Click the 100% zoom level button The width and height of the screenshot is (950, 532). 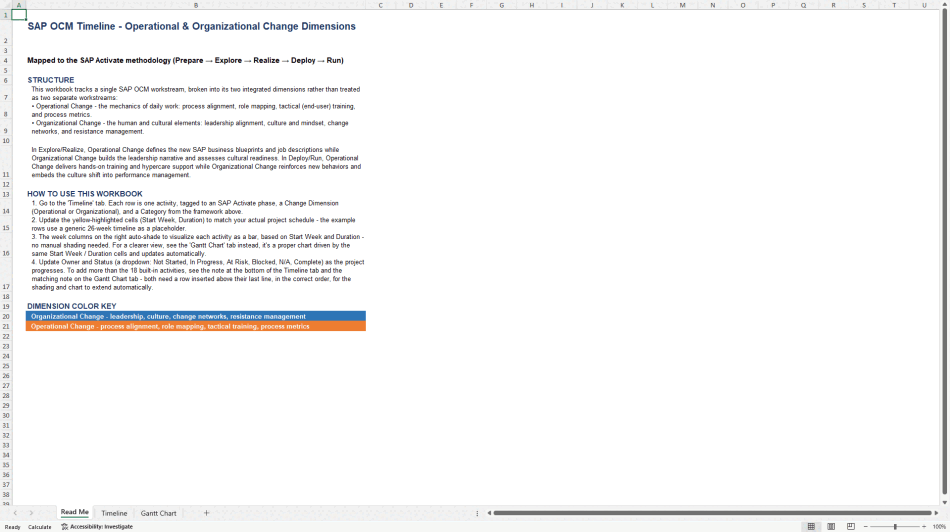pos(939,527)
